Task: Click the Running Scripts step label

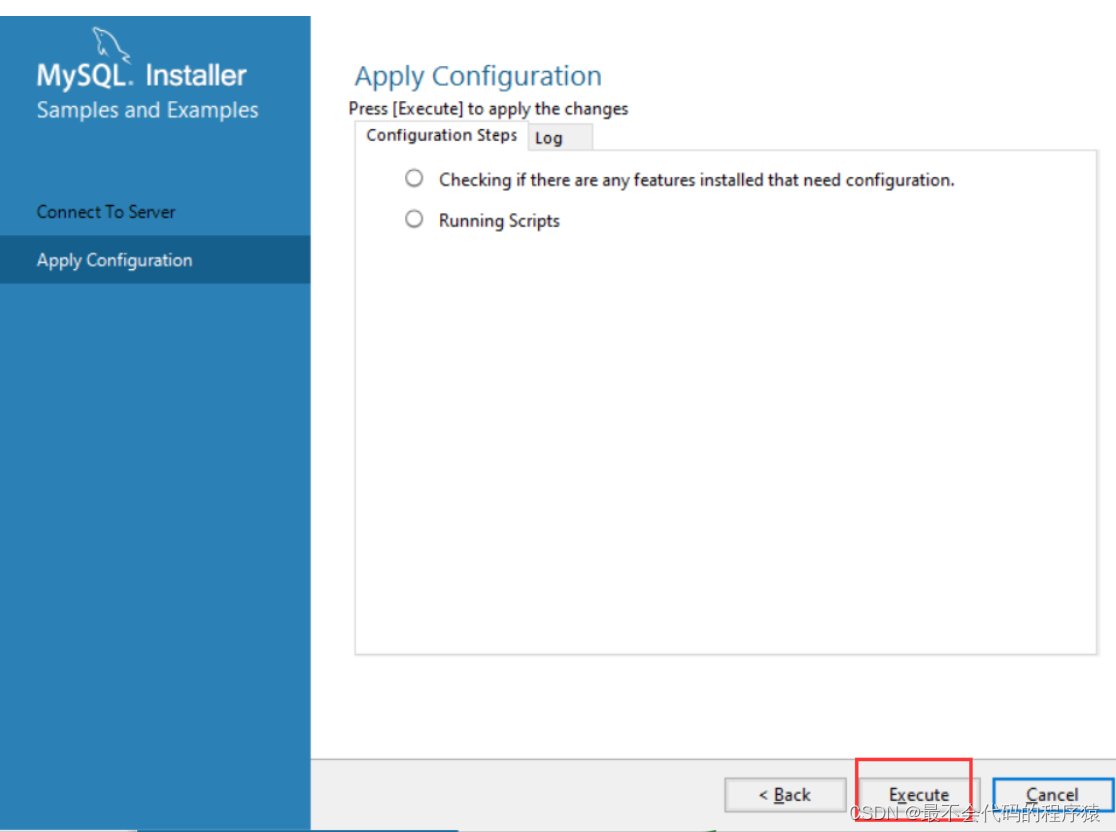Action: (499, 221)
